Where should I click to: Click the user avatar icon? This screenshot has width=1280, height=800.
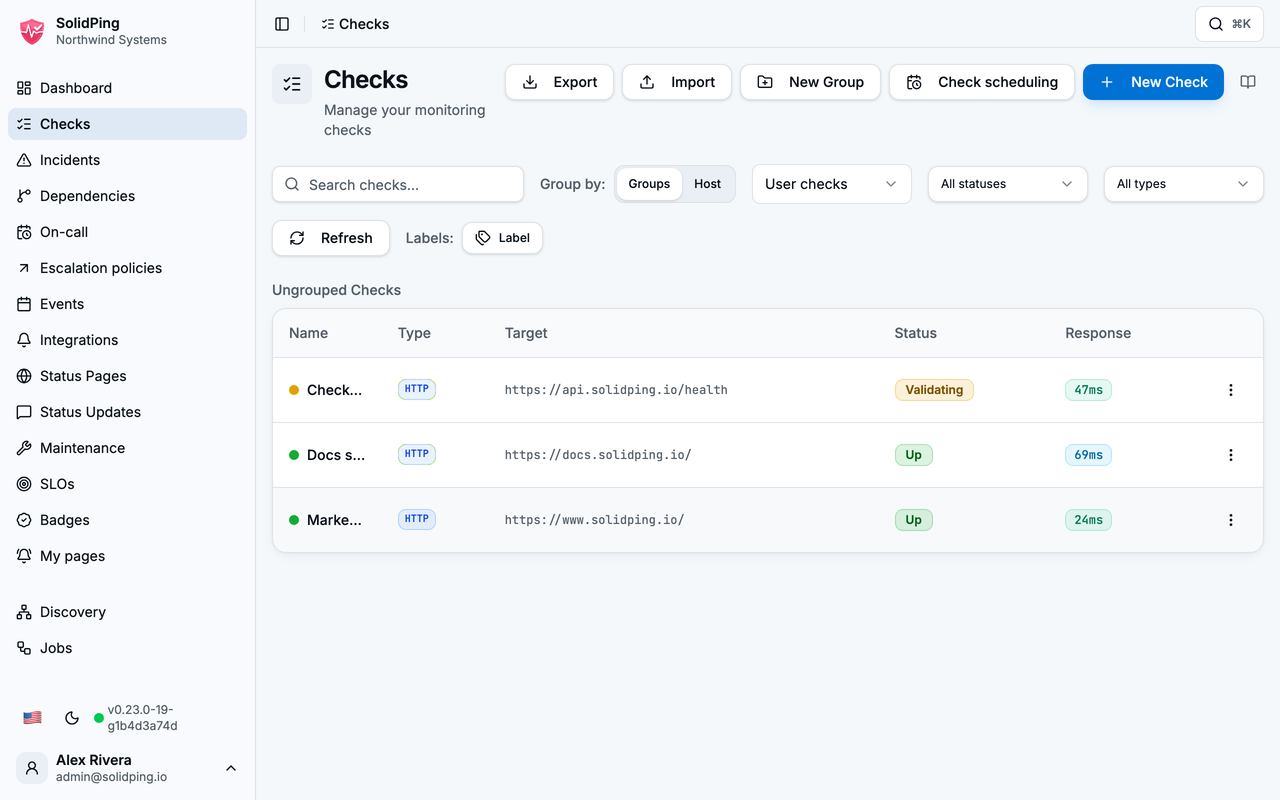[x=32, y=768]
